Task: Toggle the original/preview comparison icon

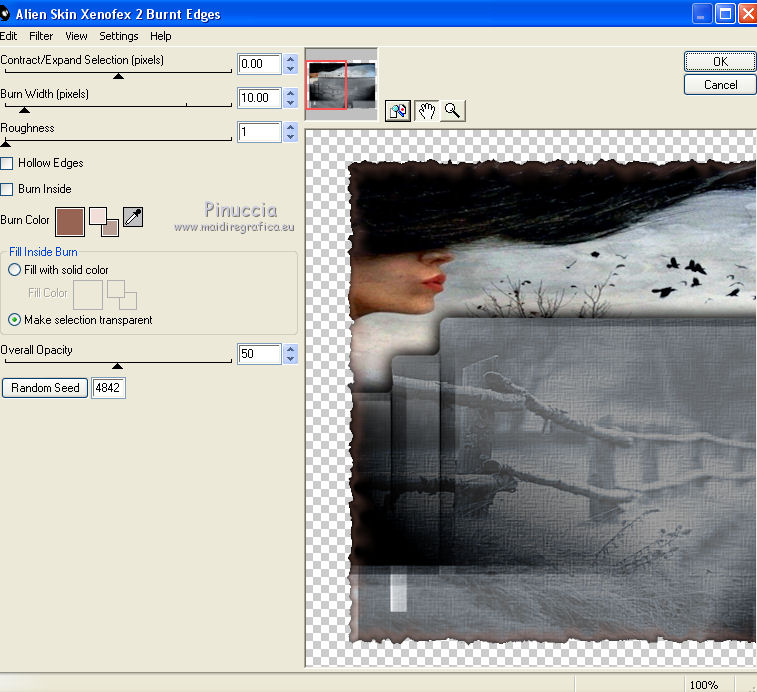Action: [x=398, y=111]
